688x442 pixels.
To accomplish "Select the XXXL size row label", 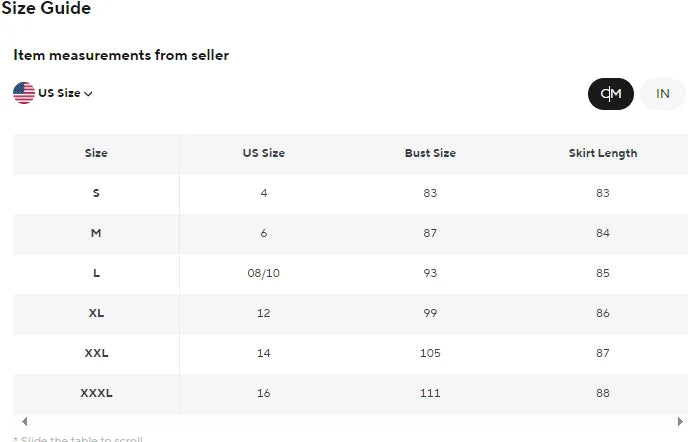I will 96,393.
